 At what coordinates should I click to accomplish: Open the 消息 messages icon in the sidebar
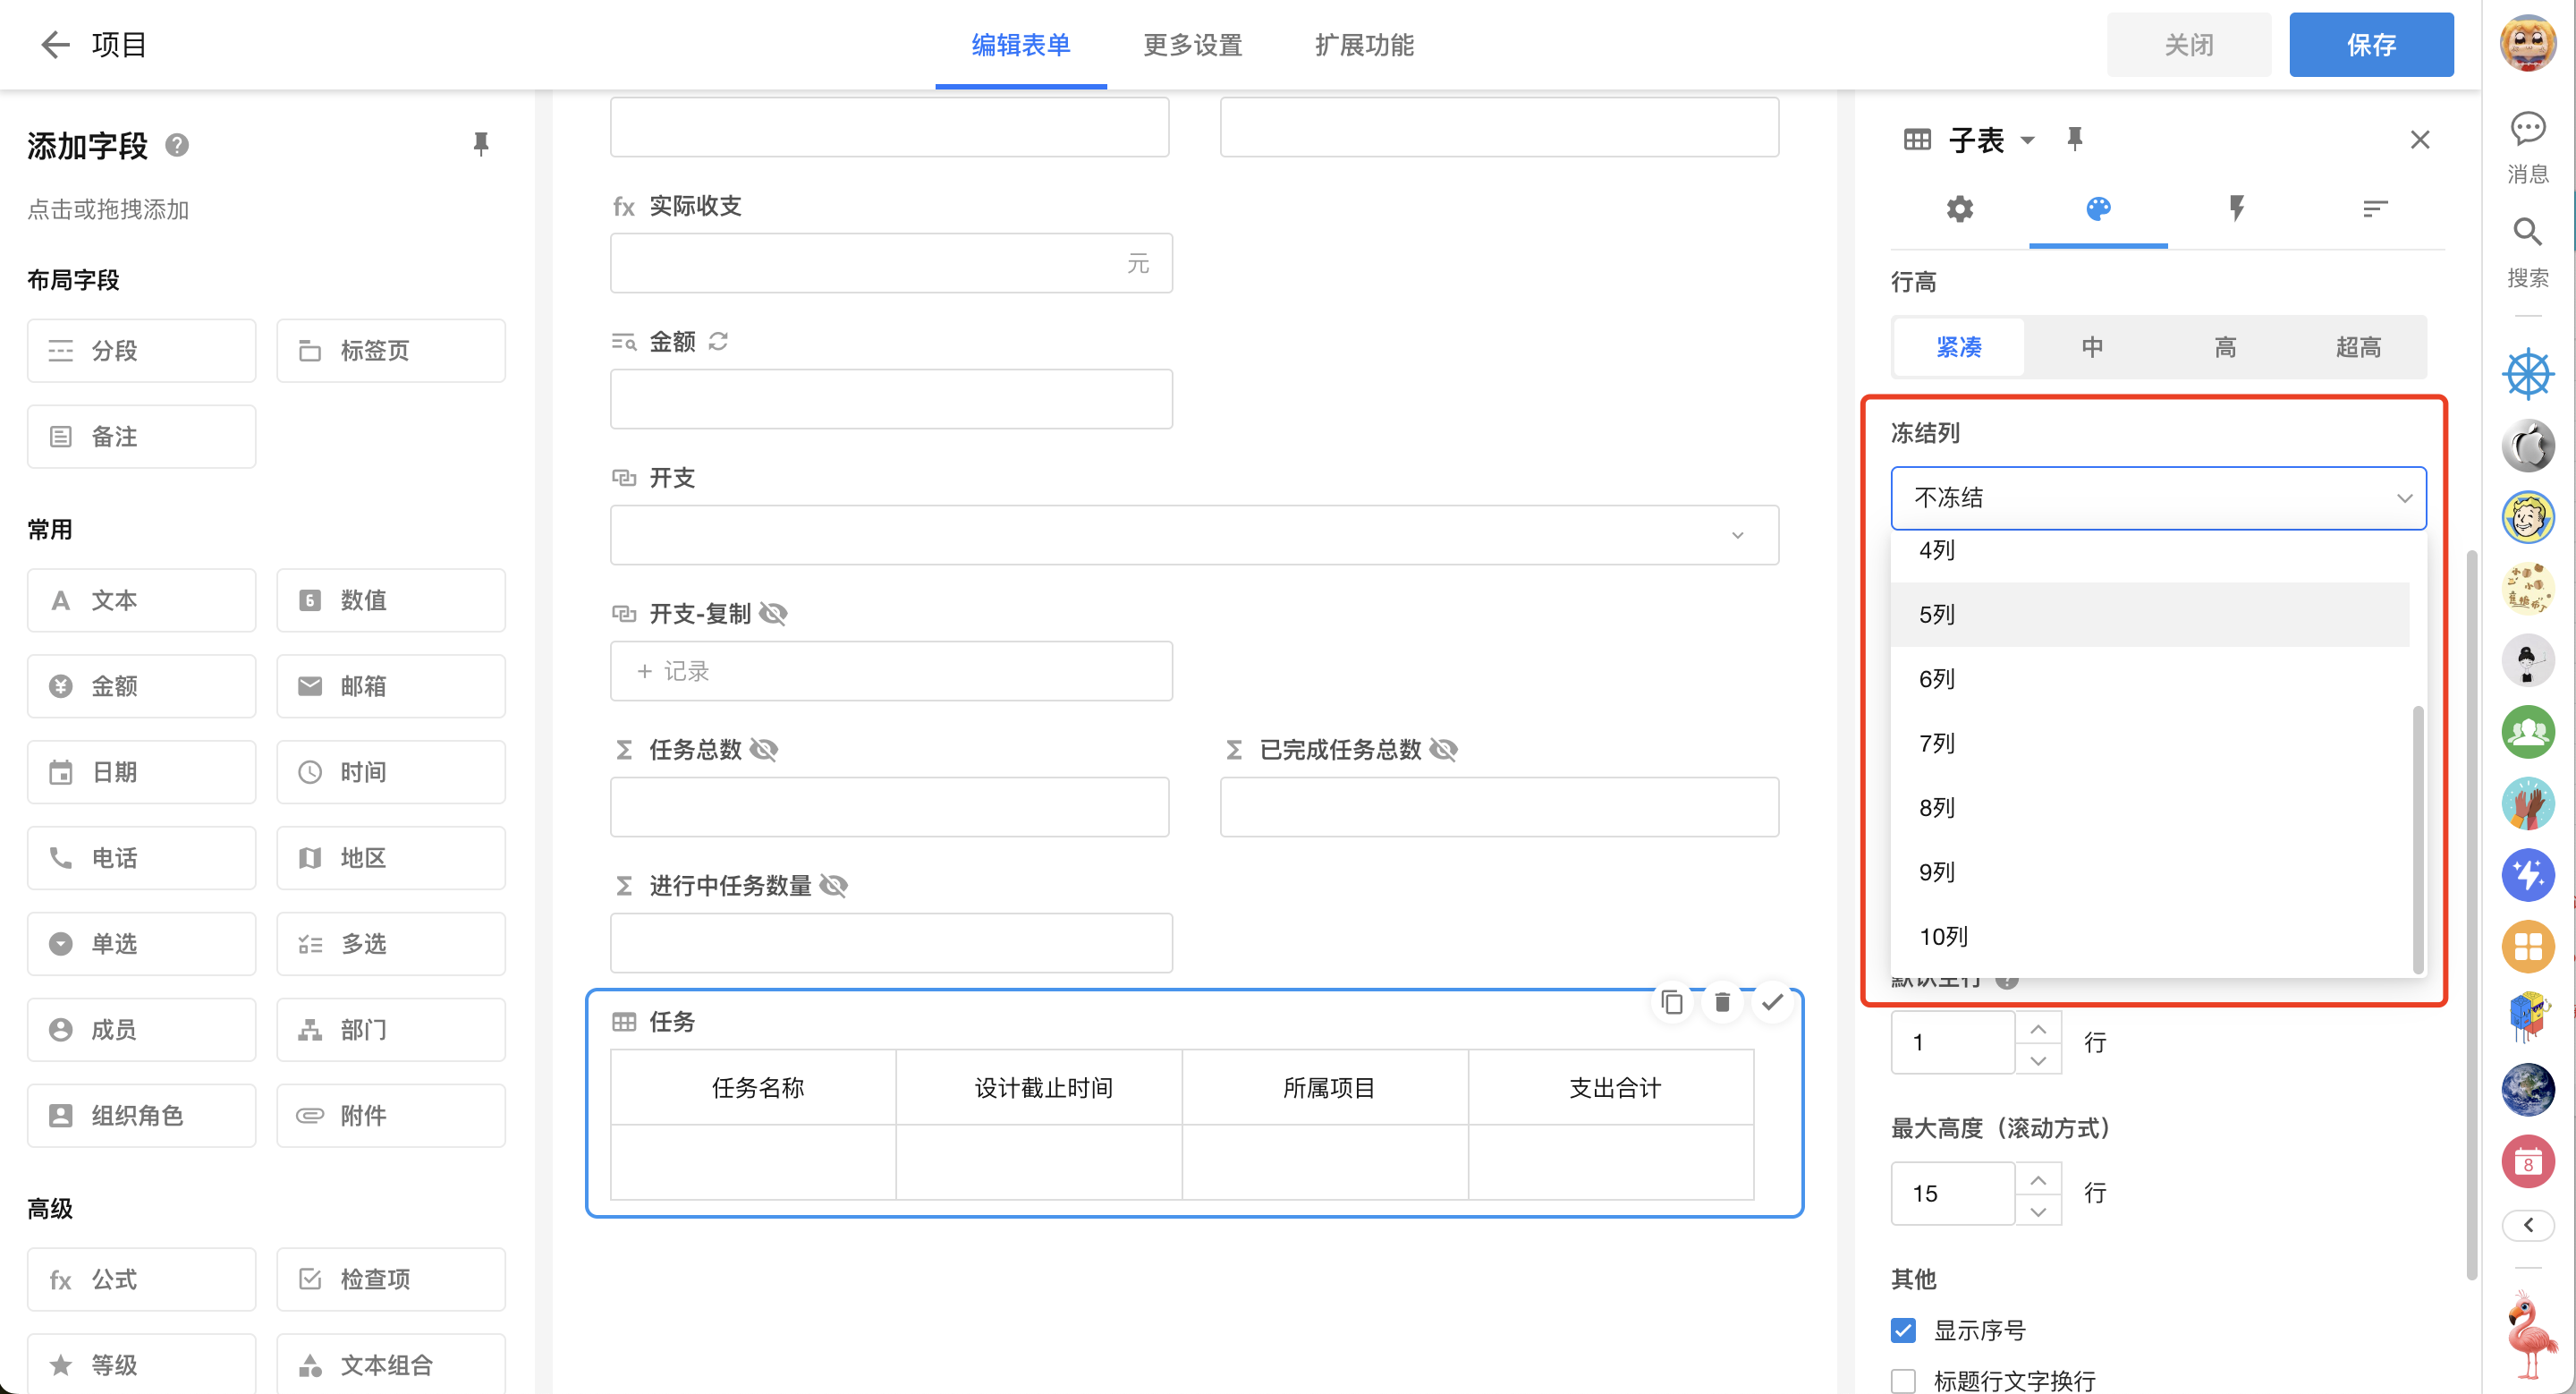[x=2527, y=129]
